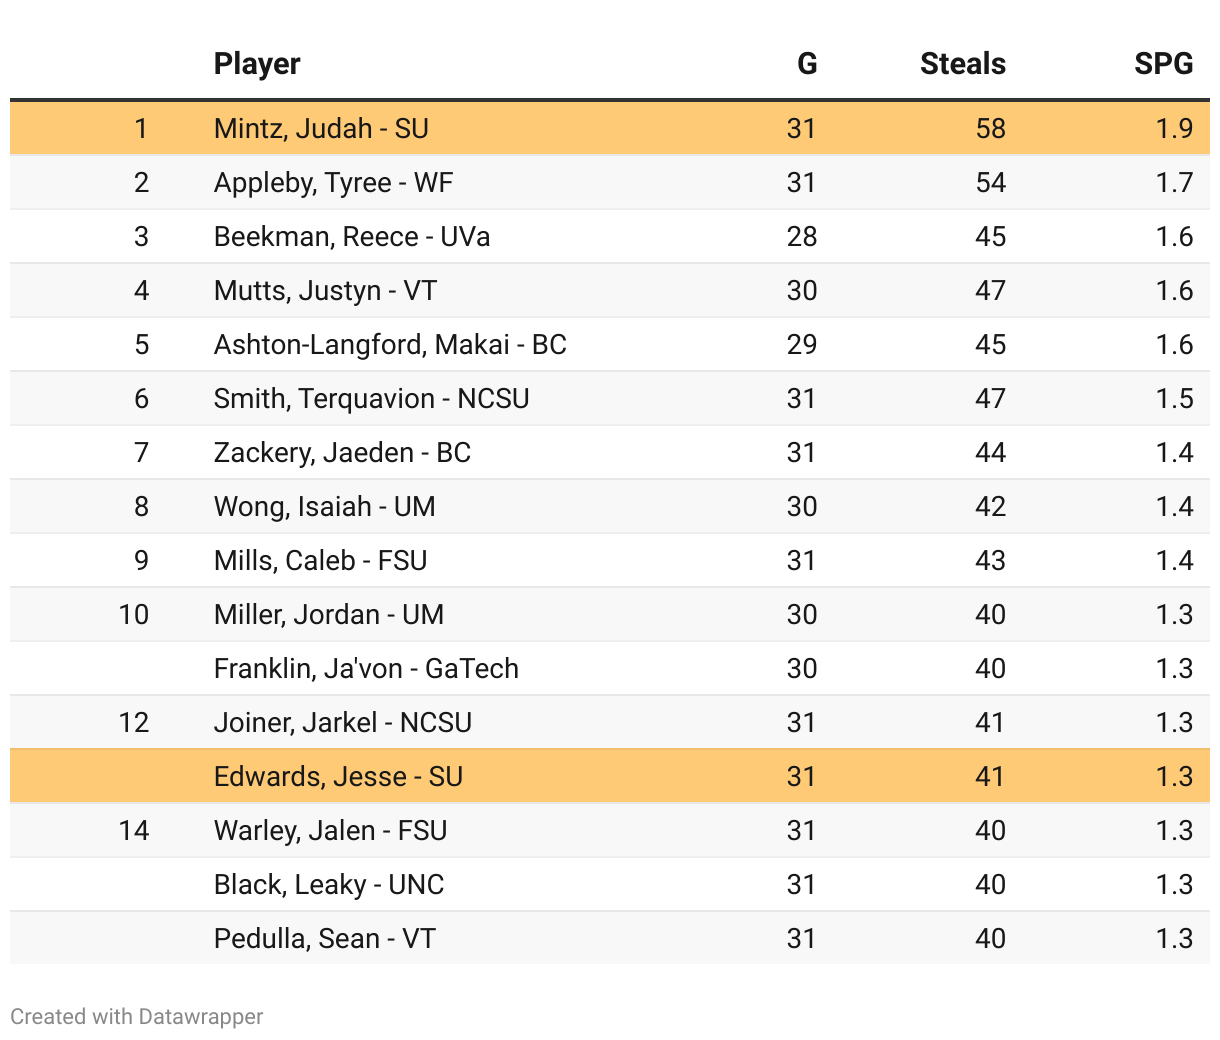Click Ashton-Langford, Makai - BC entry
Viewport: 1220px width, 1040px height.
pyautogui.click(x=390, y=345)
